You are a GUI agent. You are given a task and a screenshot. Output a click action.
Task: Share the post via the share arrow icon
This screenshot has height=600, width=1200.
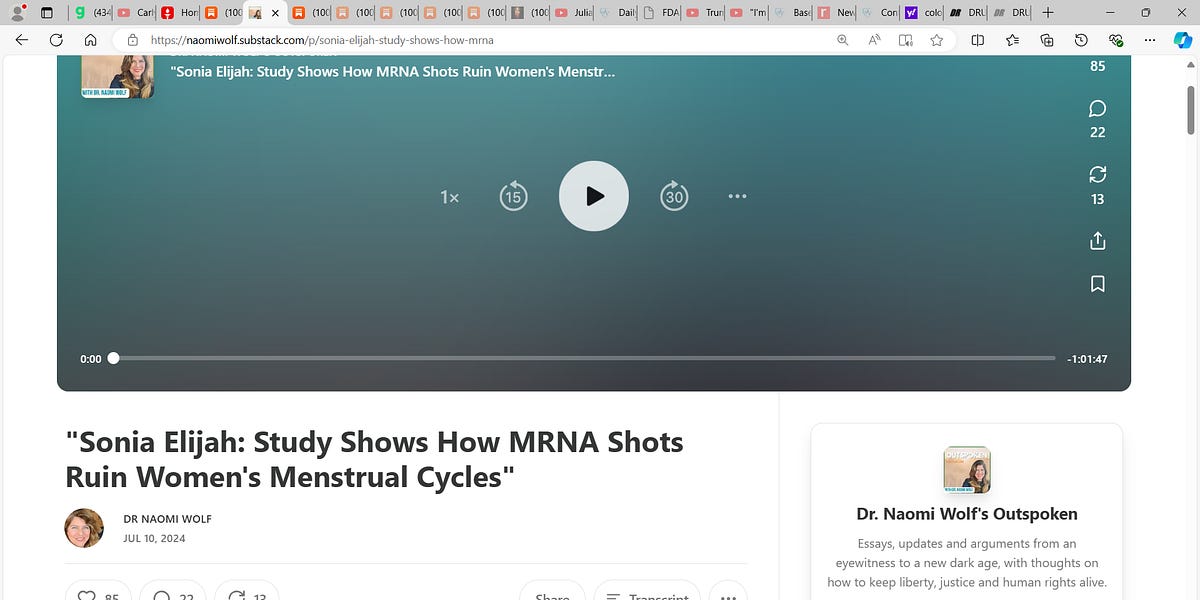1097,240
